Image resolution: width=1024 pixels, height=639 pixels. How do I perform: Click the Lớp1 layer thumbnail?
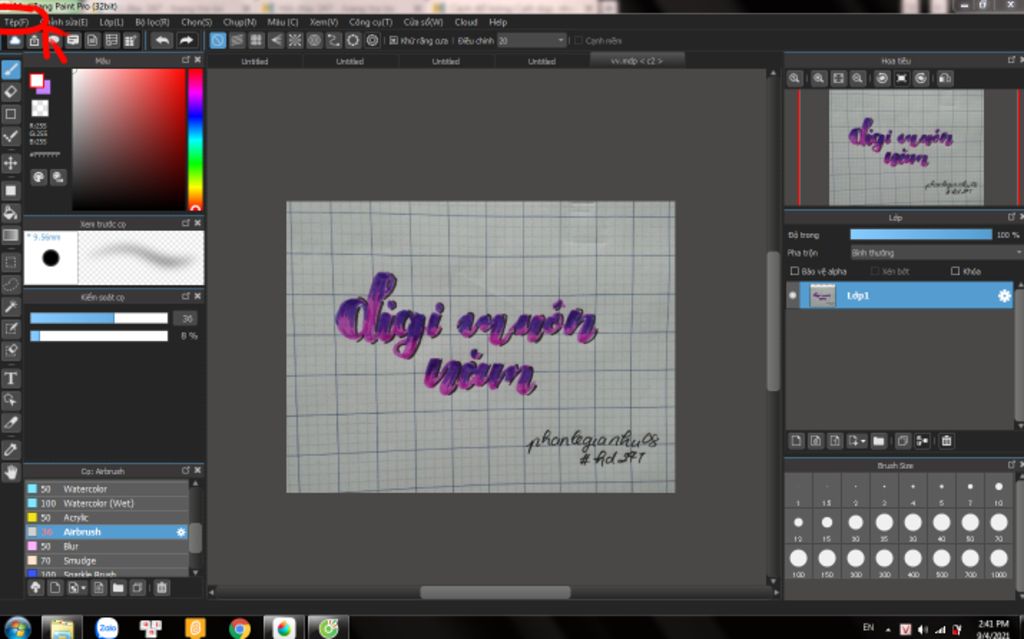822,296
